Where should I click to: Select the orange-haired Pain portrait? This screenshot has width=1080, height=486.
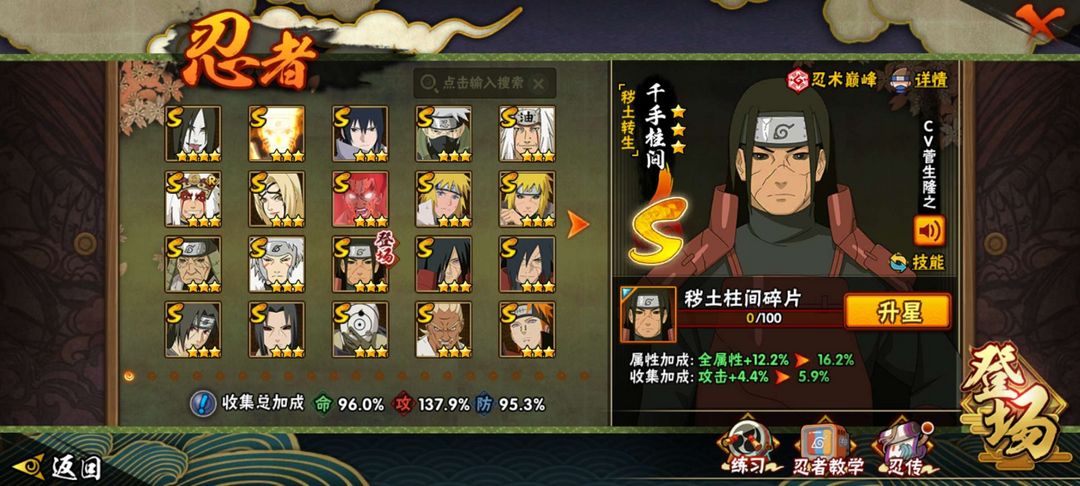[527, 329]
